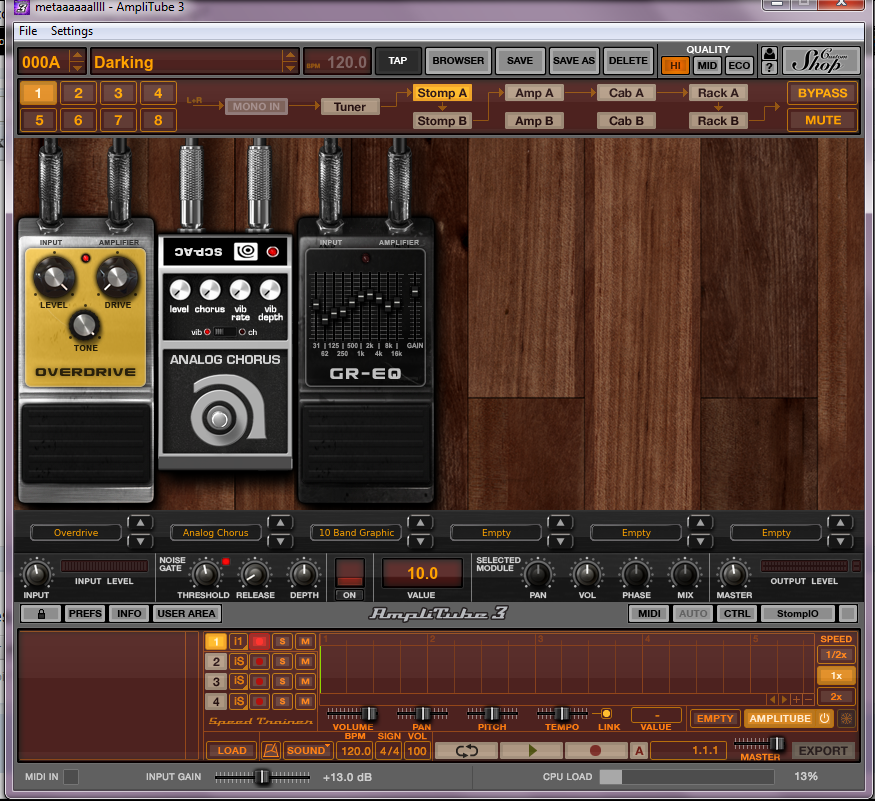This screenshot has width=875, height=801.
Task: Click the round Analog Chorus footswitch
Action: 219,418
